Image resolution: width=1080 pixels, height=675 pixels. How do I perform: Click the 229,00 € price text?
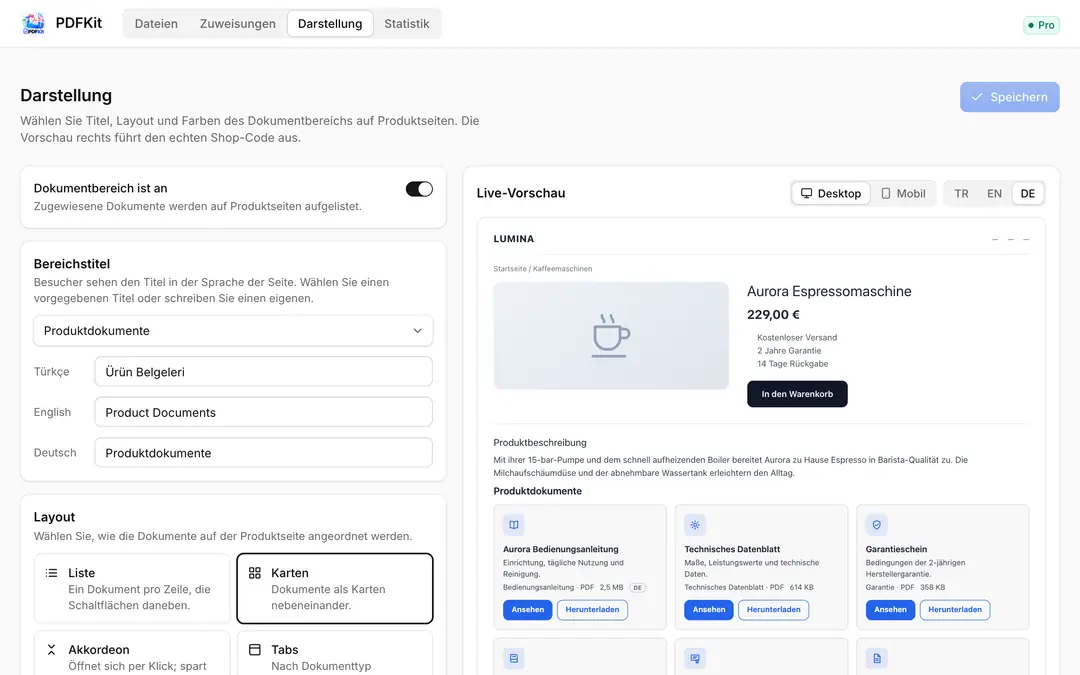pyautogui.click(x=773, y=315)
